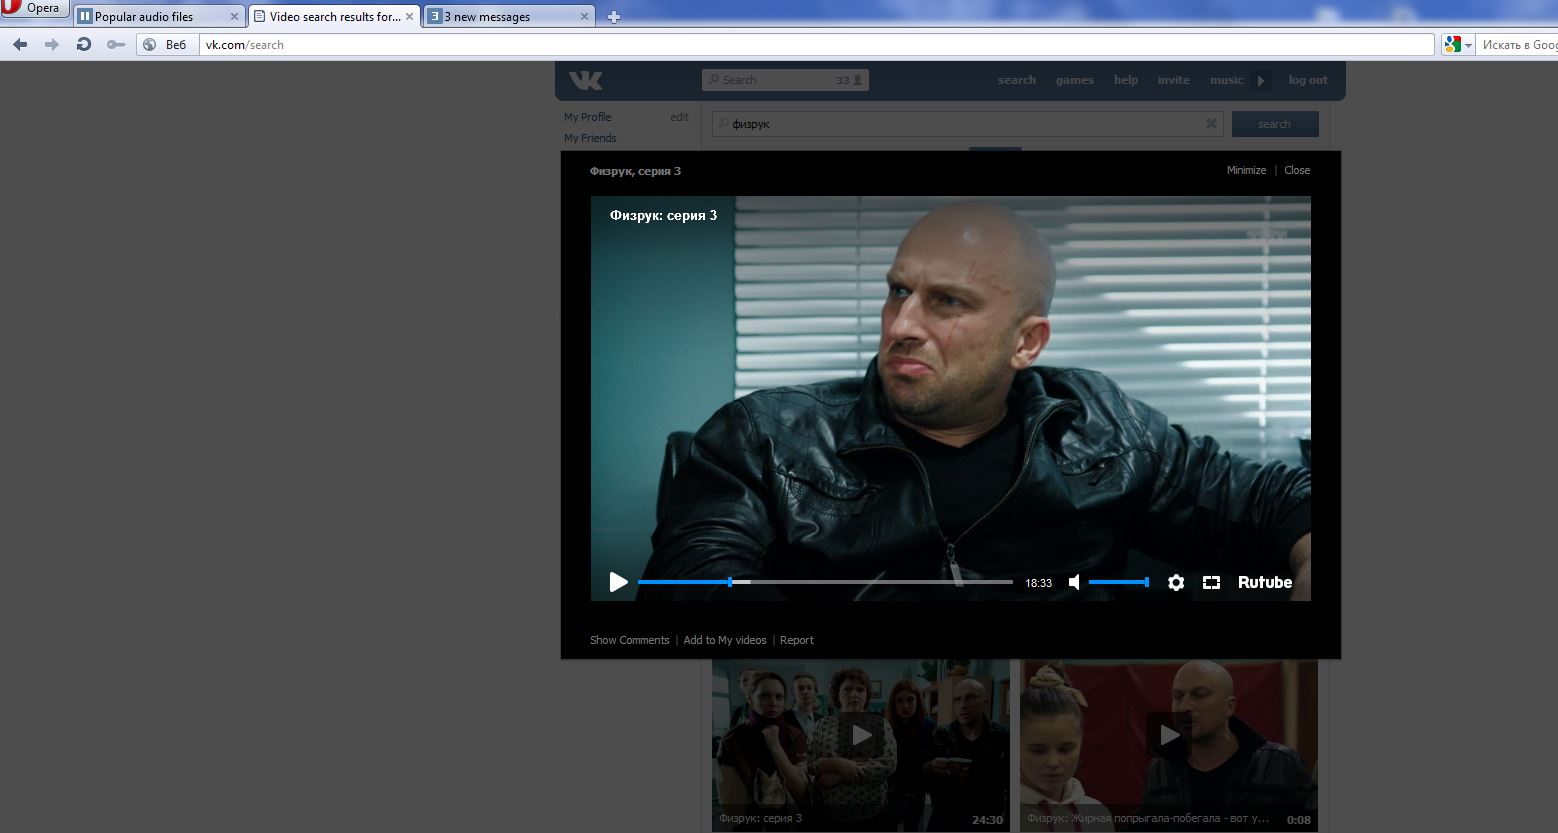Viewport: 1558px width, 833px height.
Task: Close the Popular audio files tab
Action: [235, 17]
